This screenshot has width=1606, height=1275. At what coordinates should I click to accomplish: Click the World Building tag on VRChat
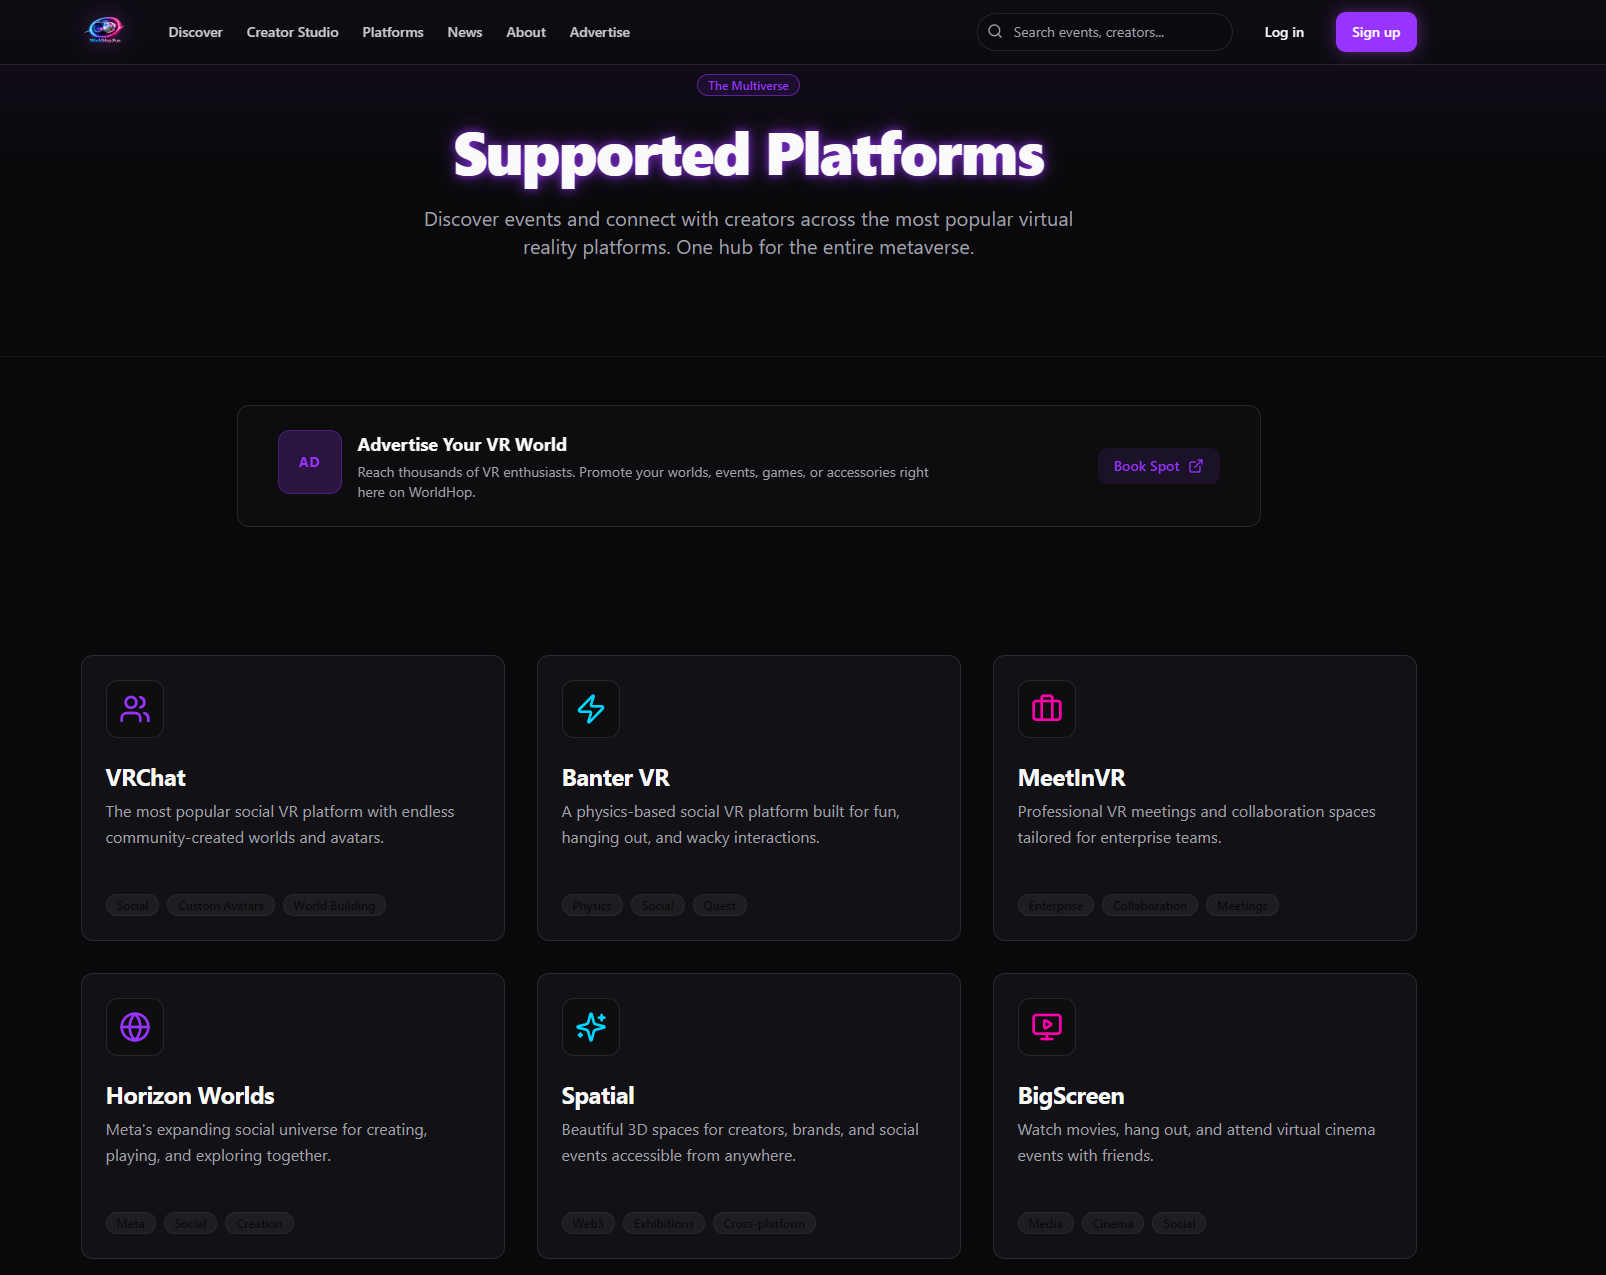point(334,905)
